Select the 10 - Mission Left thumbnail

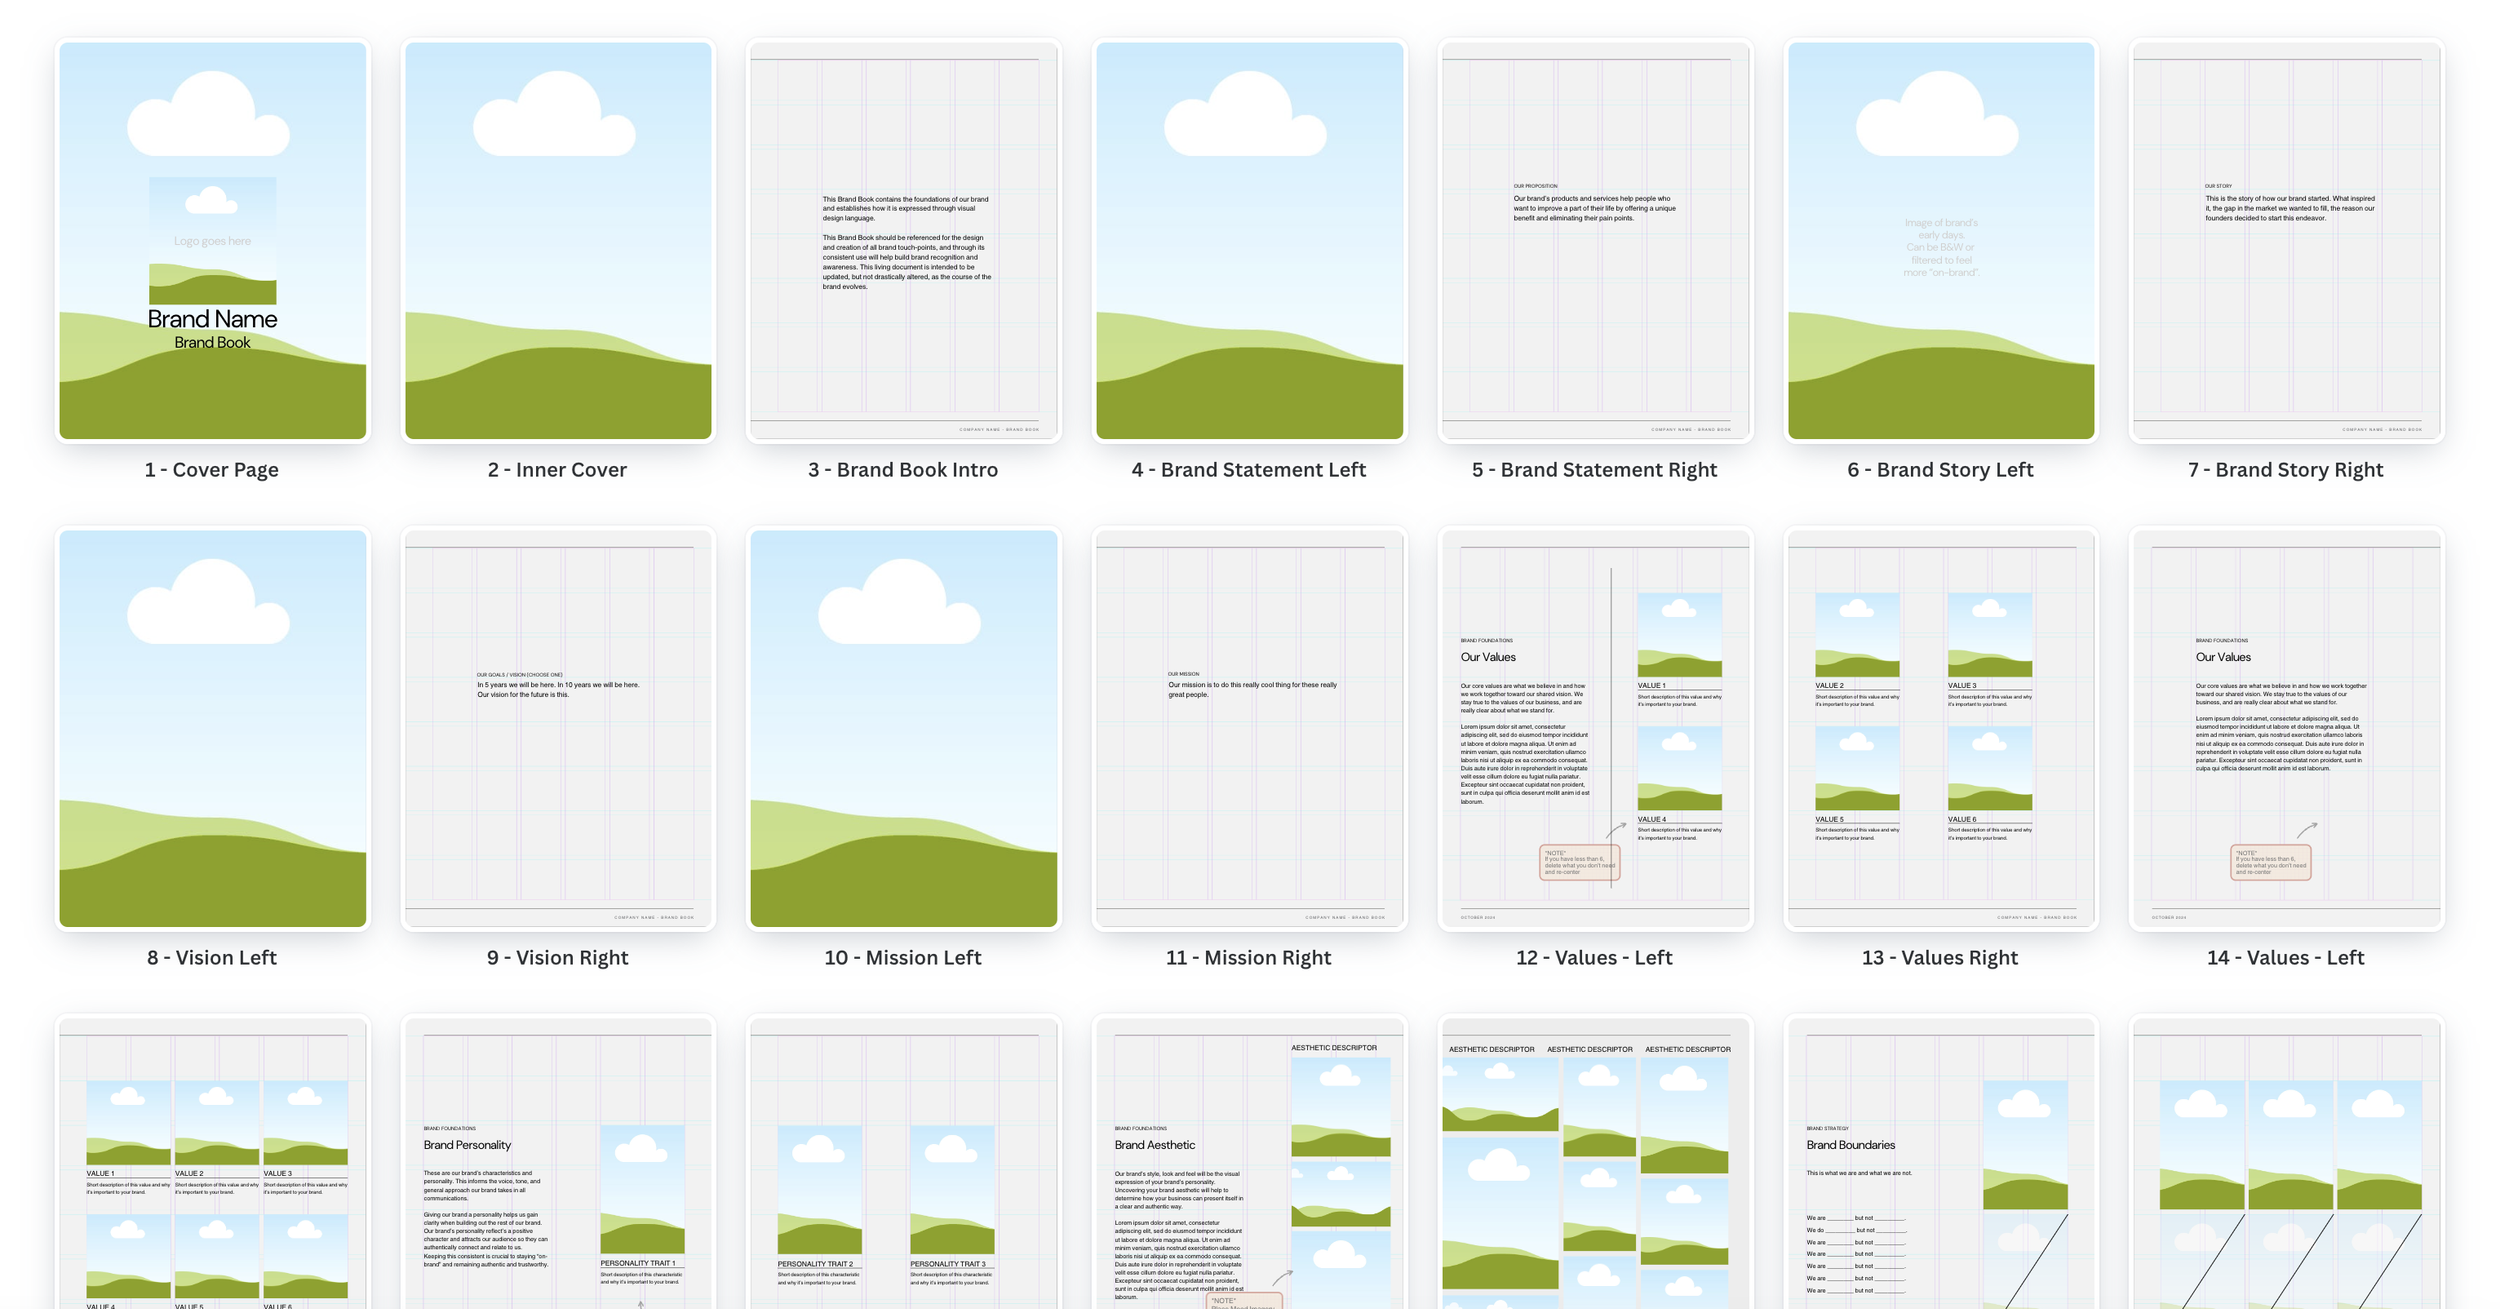[x=903, y=728]
